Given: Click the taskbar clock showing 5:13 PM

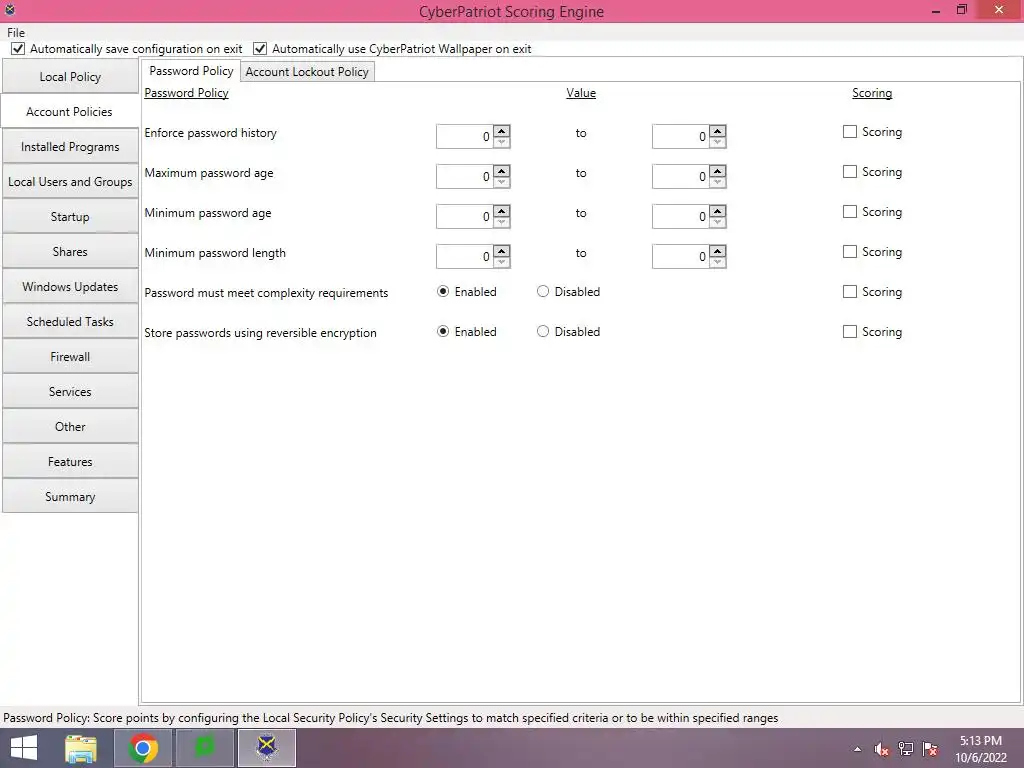Looking at the screenshot, I should (x=980, y=749).
